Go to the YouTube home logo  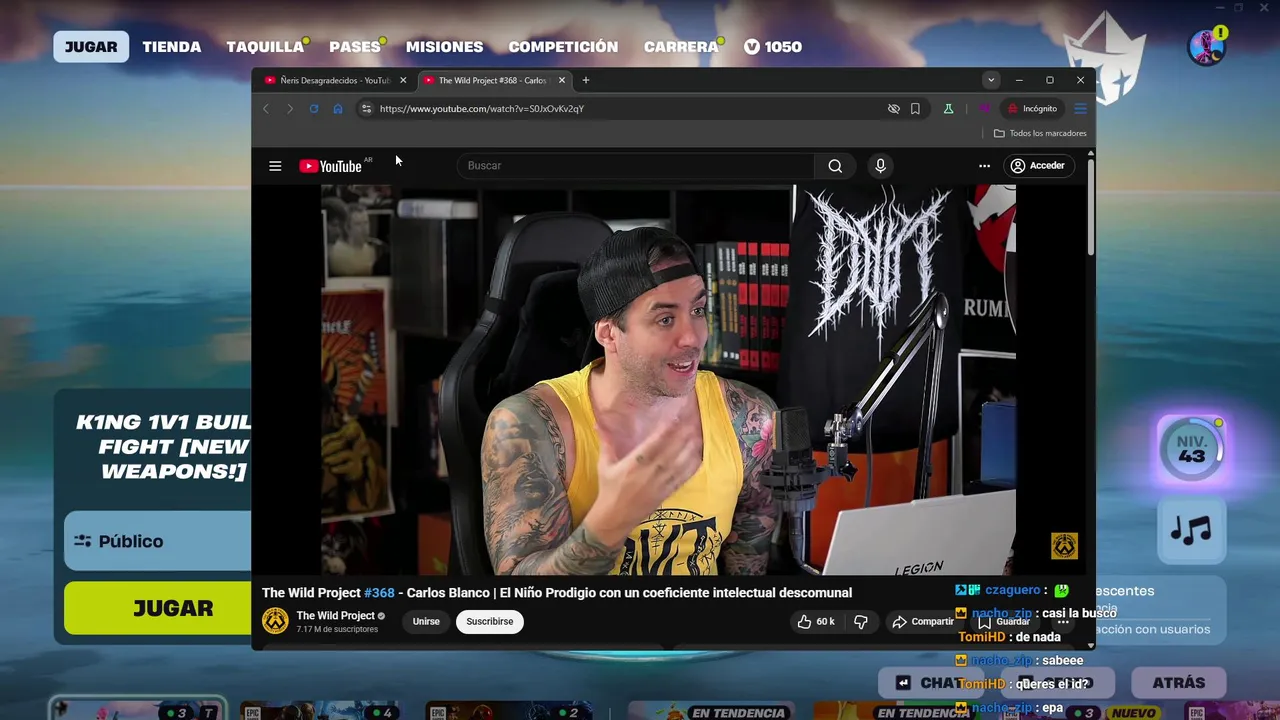click(x=331, y=166)
